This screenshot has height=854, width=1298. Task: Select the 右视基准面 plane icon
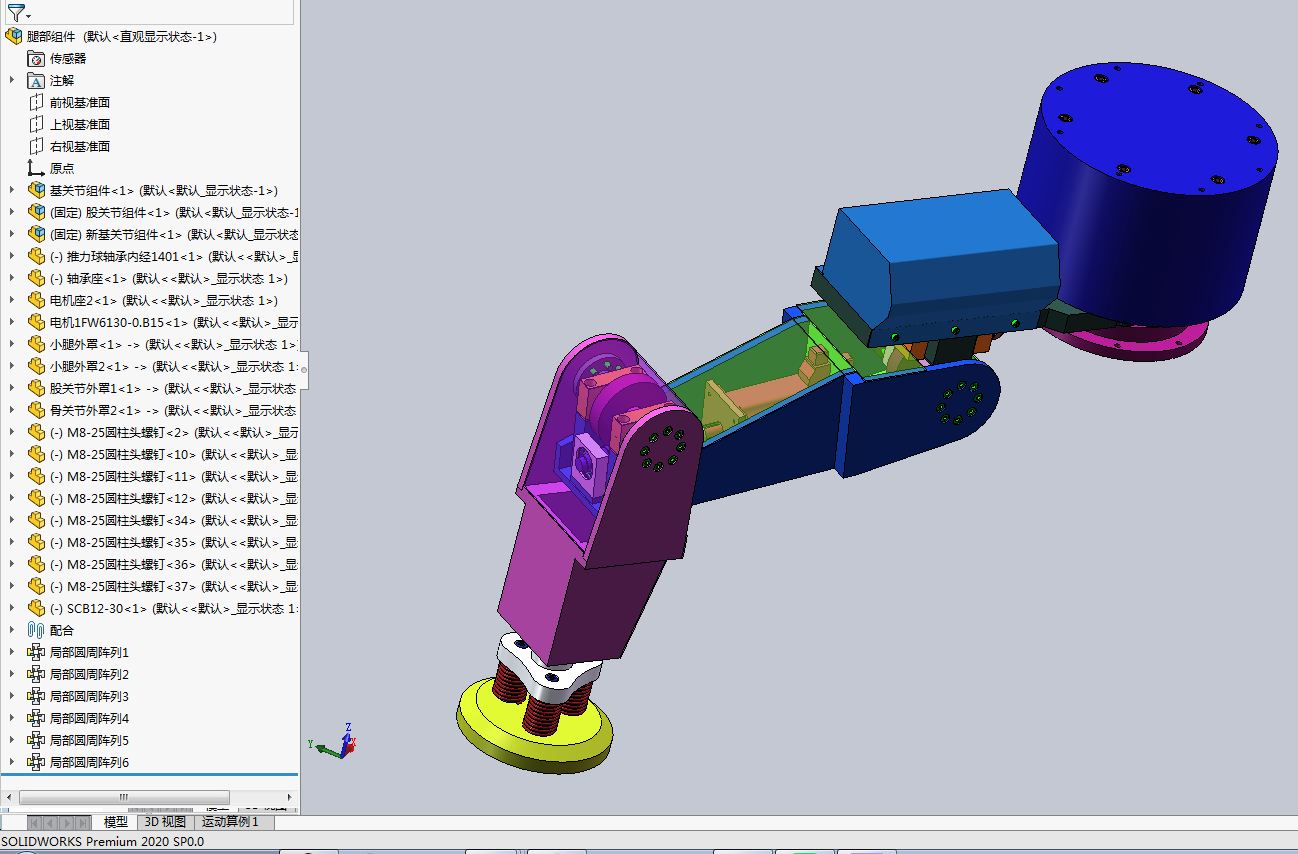pos(36,146)
